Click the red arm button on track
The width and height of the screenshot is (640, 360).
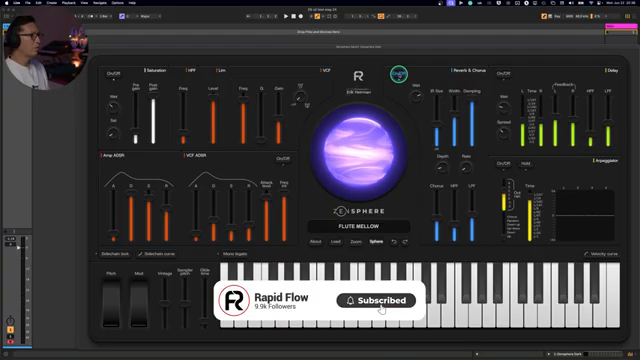(x=11, y=342)
